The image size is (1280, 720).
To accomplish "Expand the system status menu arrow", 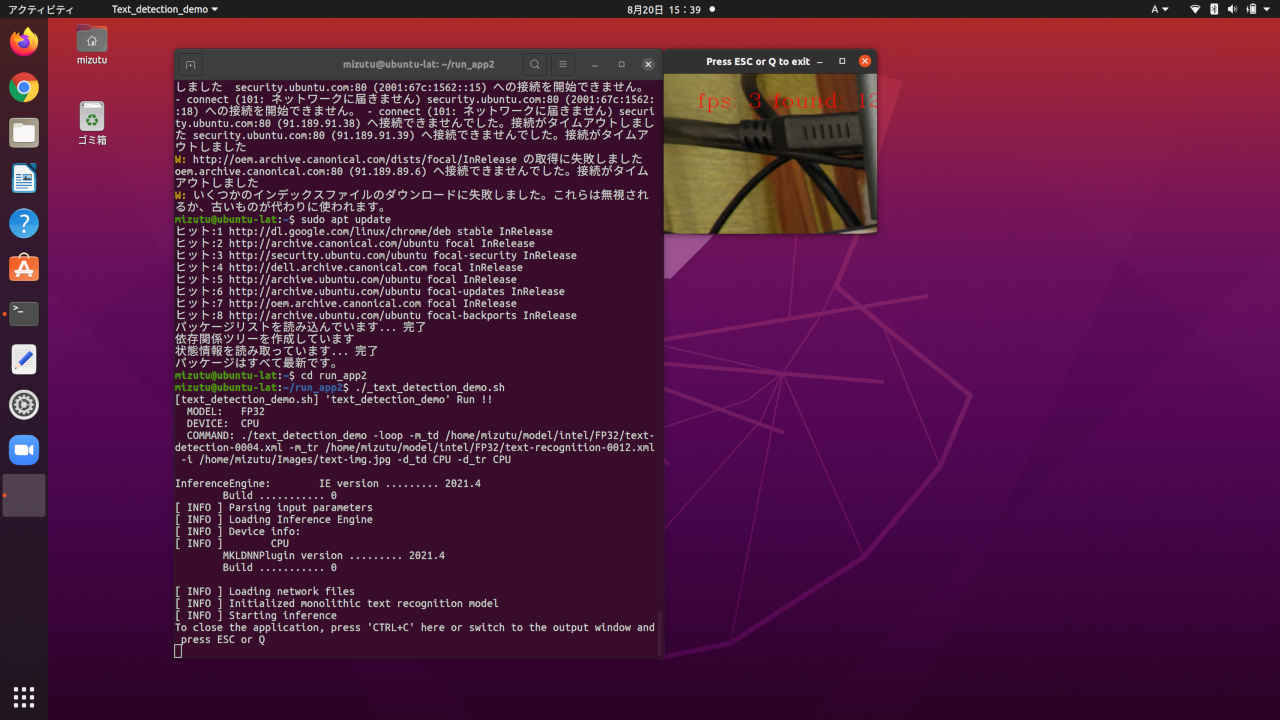I will (x=1267, y=9).
